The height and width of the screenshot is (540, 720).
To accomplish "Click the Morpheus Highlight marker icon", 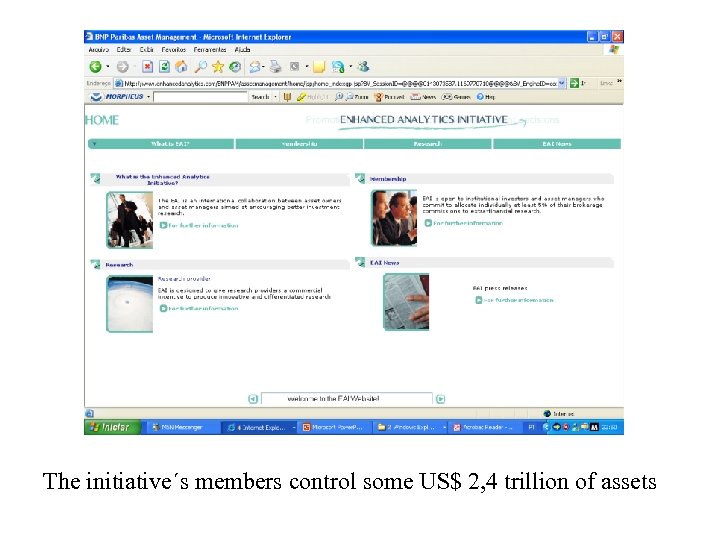I will point(301,97).
